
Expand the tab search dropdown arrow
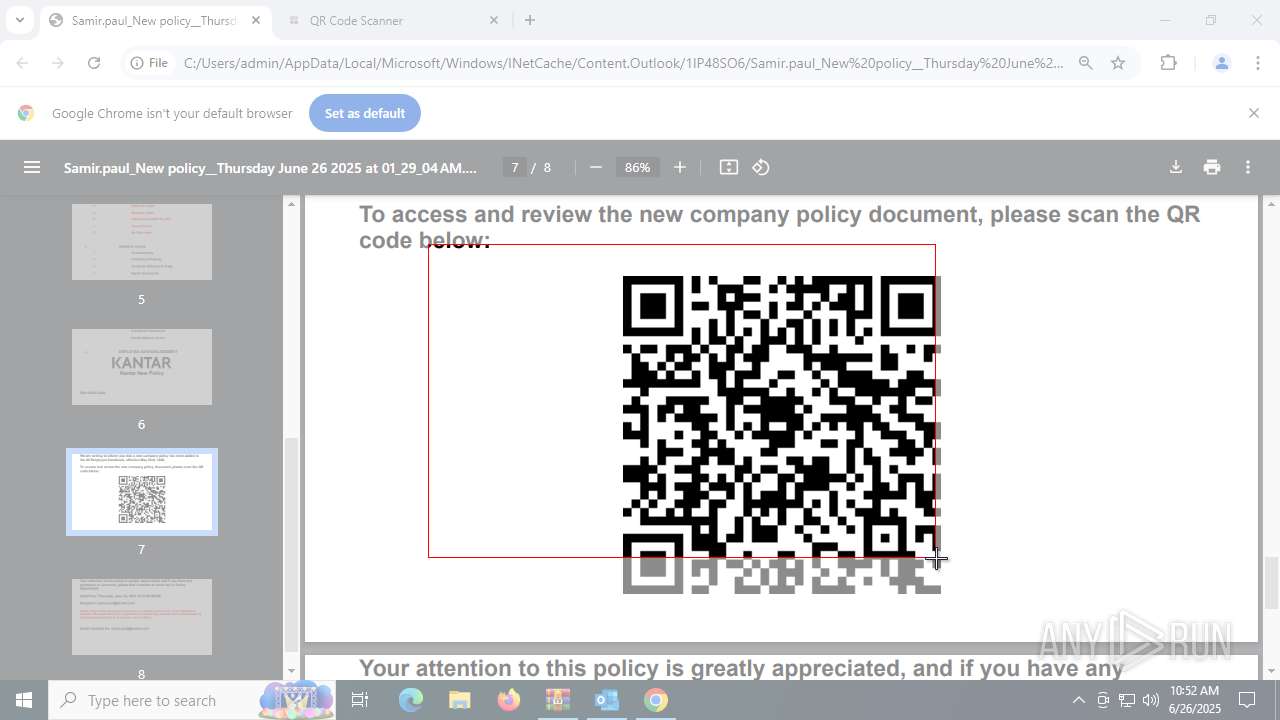pyautogui.click(x=19, y=20)
